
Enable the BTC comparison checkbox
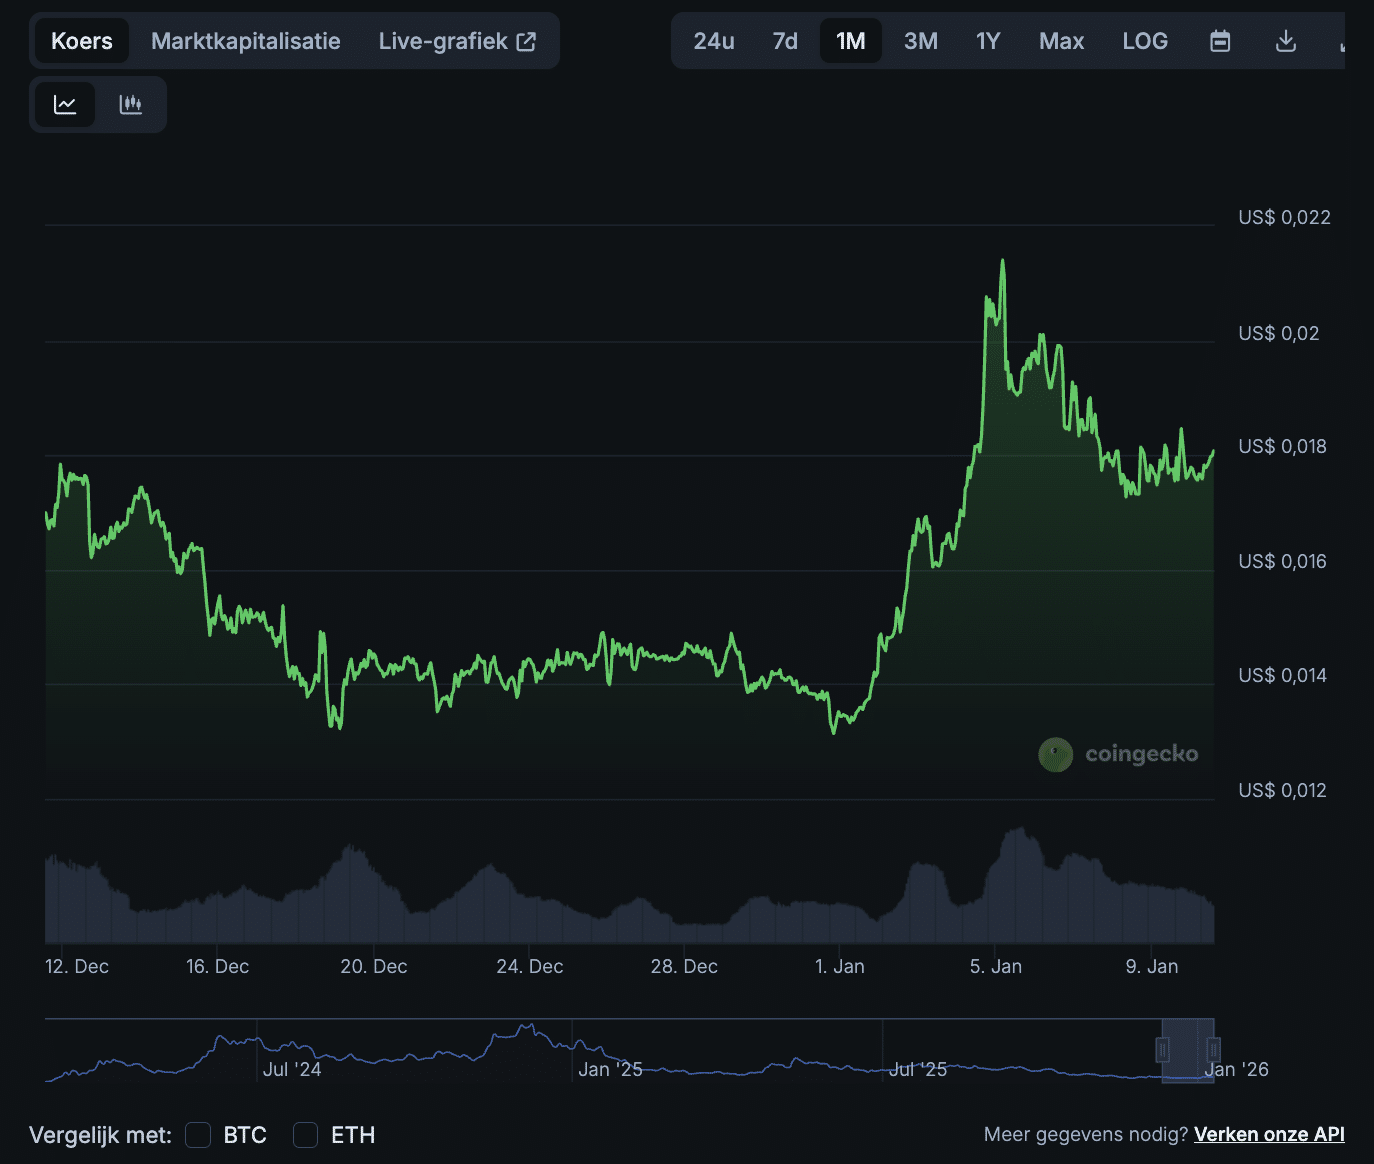(198, 1135)
